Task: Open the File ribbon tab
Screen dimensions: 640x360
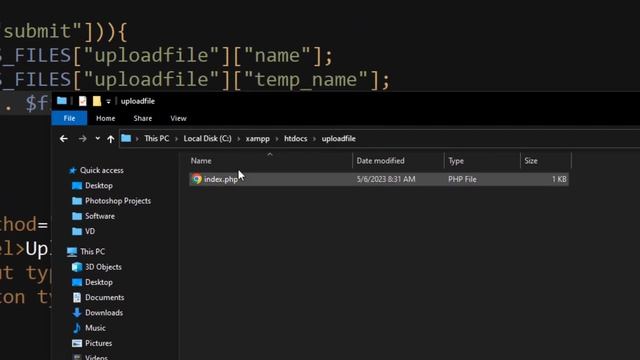Action: pos(69,118)
